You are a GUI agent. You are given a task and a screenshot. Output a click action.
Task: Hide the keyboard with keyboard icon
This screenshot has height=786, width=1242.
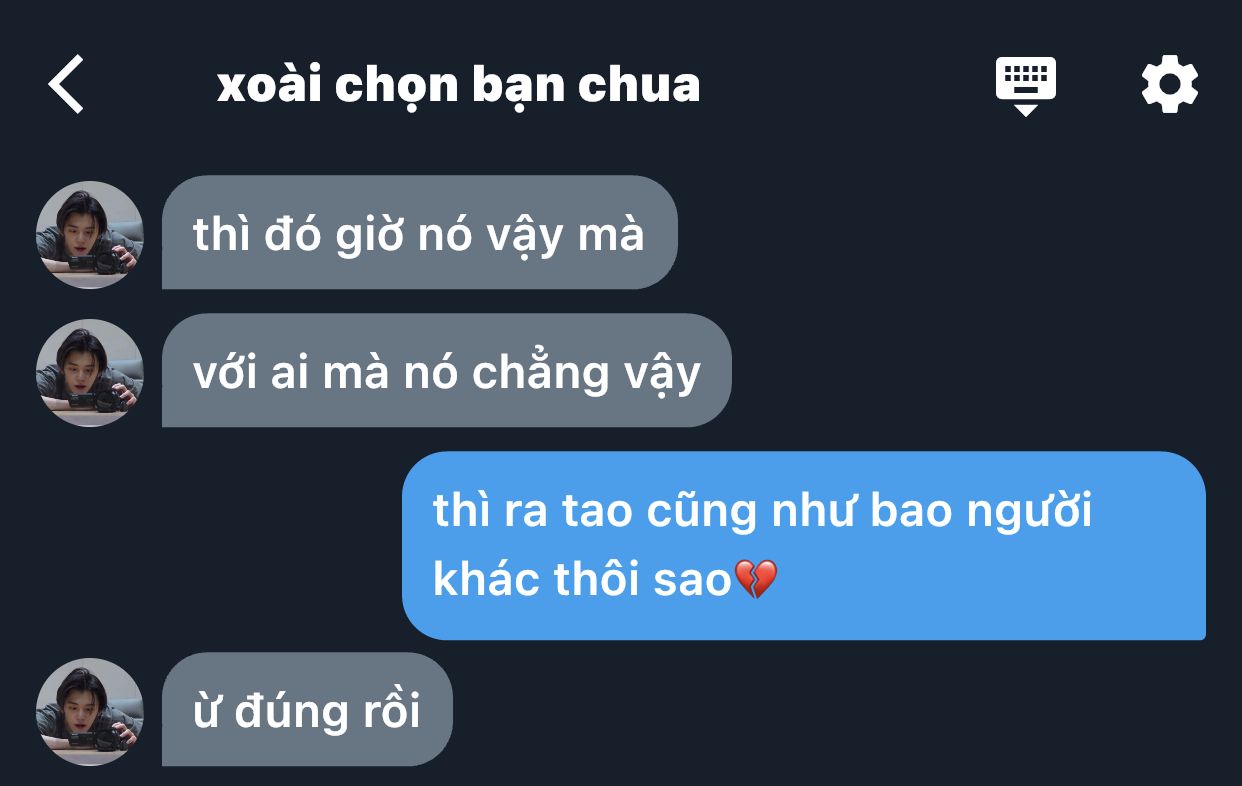tap(1025, 86)
